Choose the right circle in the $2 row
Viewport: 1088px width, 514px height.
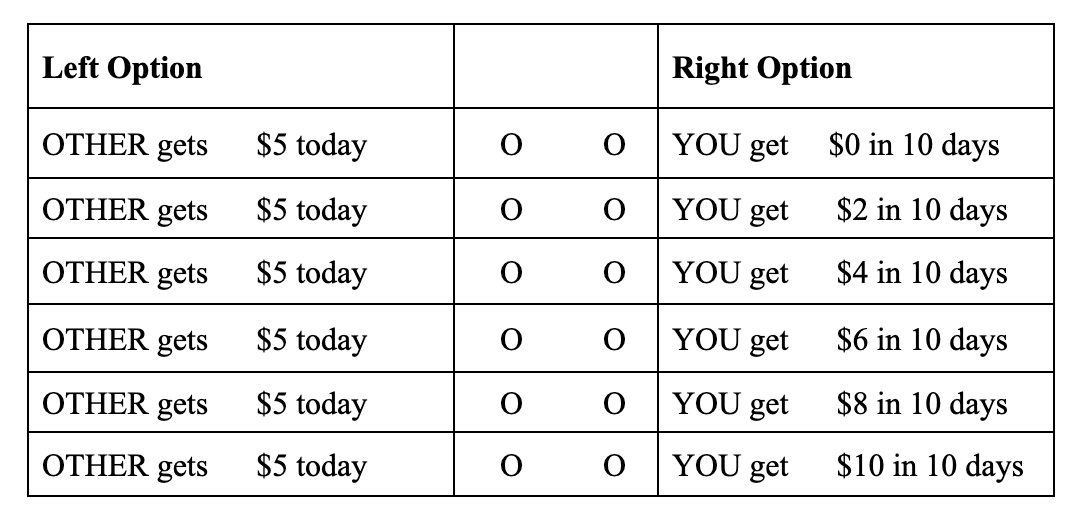coord(615,211)
